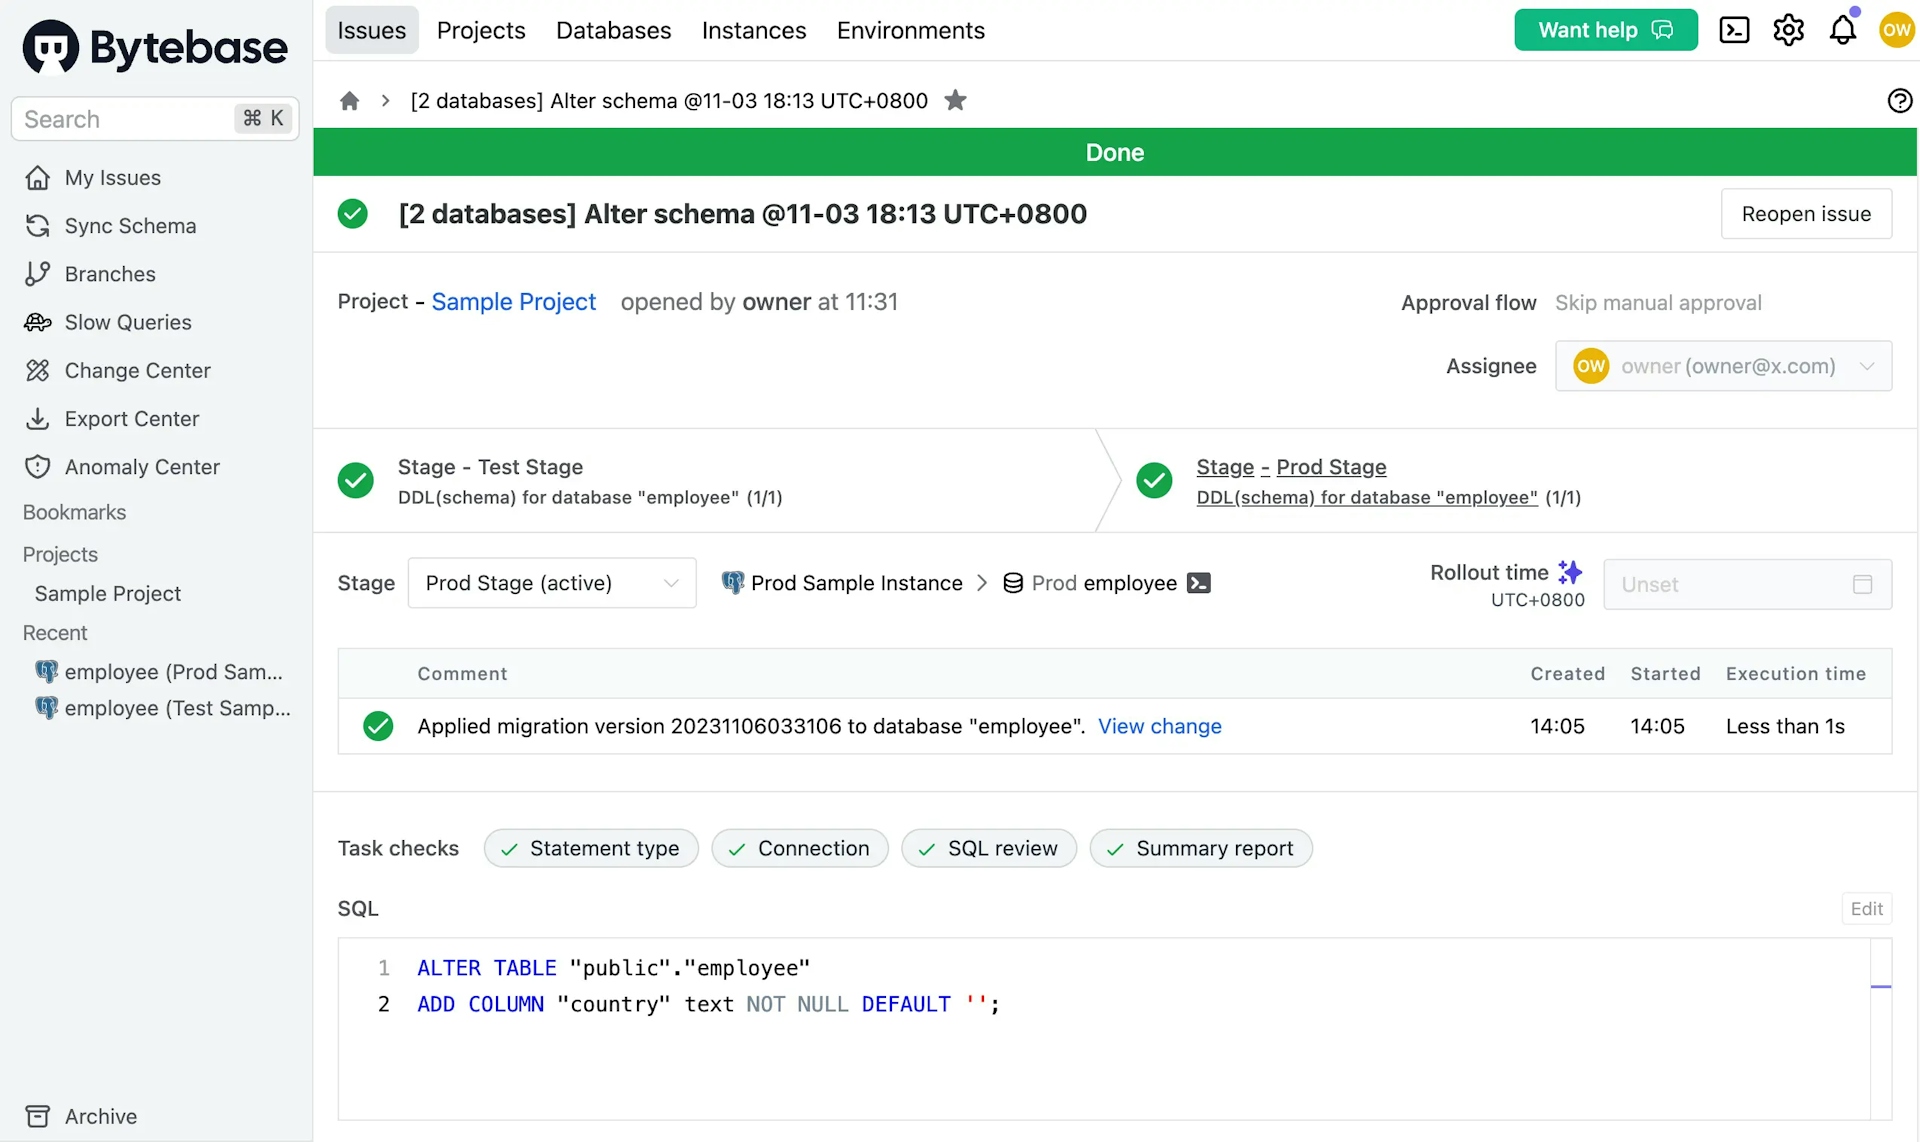Open the Databases menu tab
The image size is (1920, 1142).
click(614, 29)
